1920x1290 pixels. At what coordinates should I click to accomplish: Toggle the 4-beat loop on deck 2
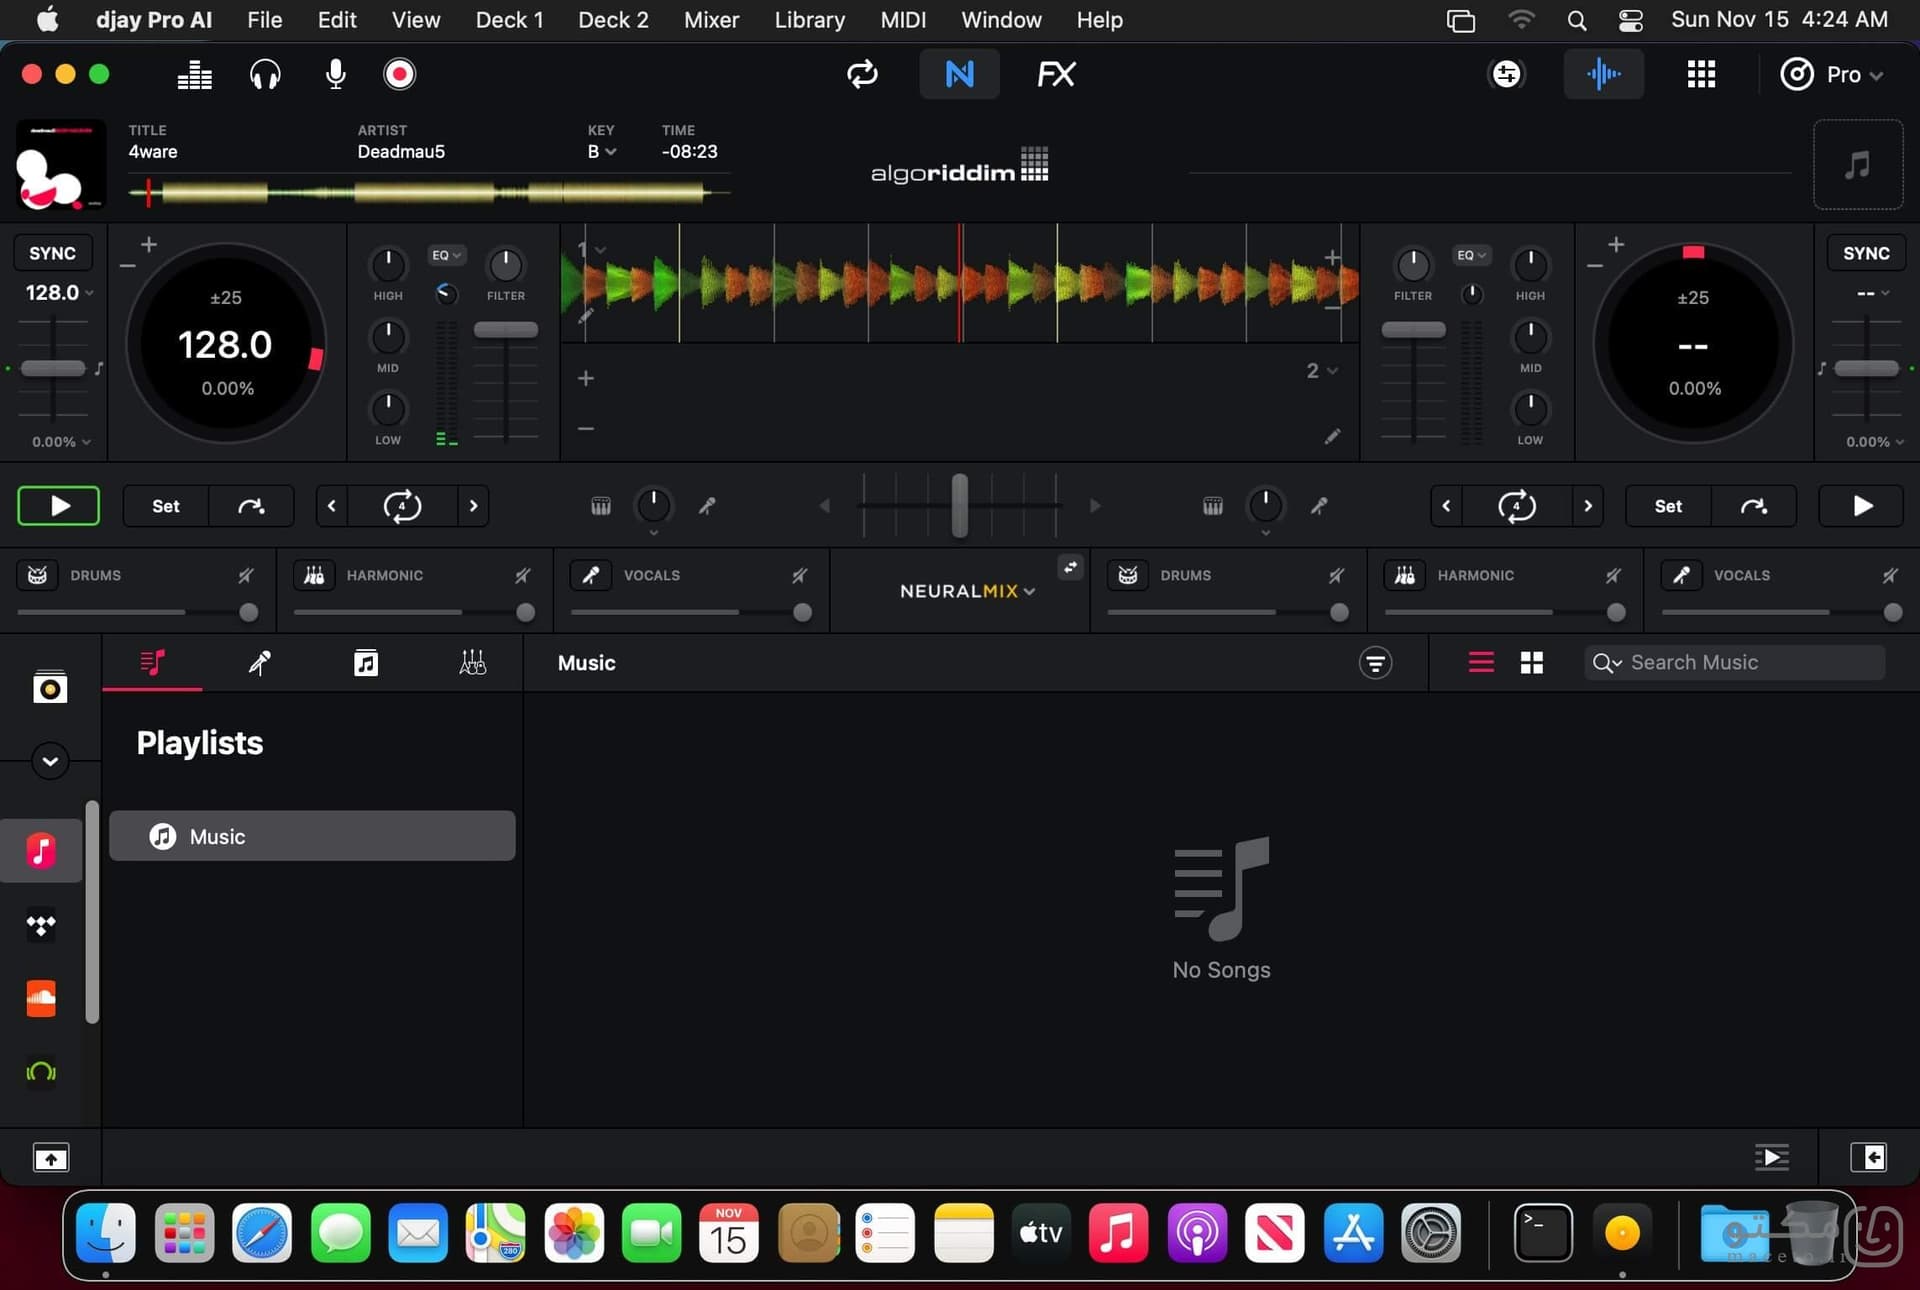[x=1516, y=506]
